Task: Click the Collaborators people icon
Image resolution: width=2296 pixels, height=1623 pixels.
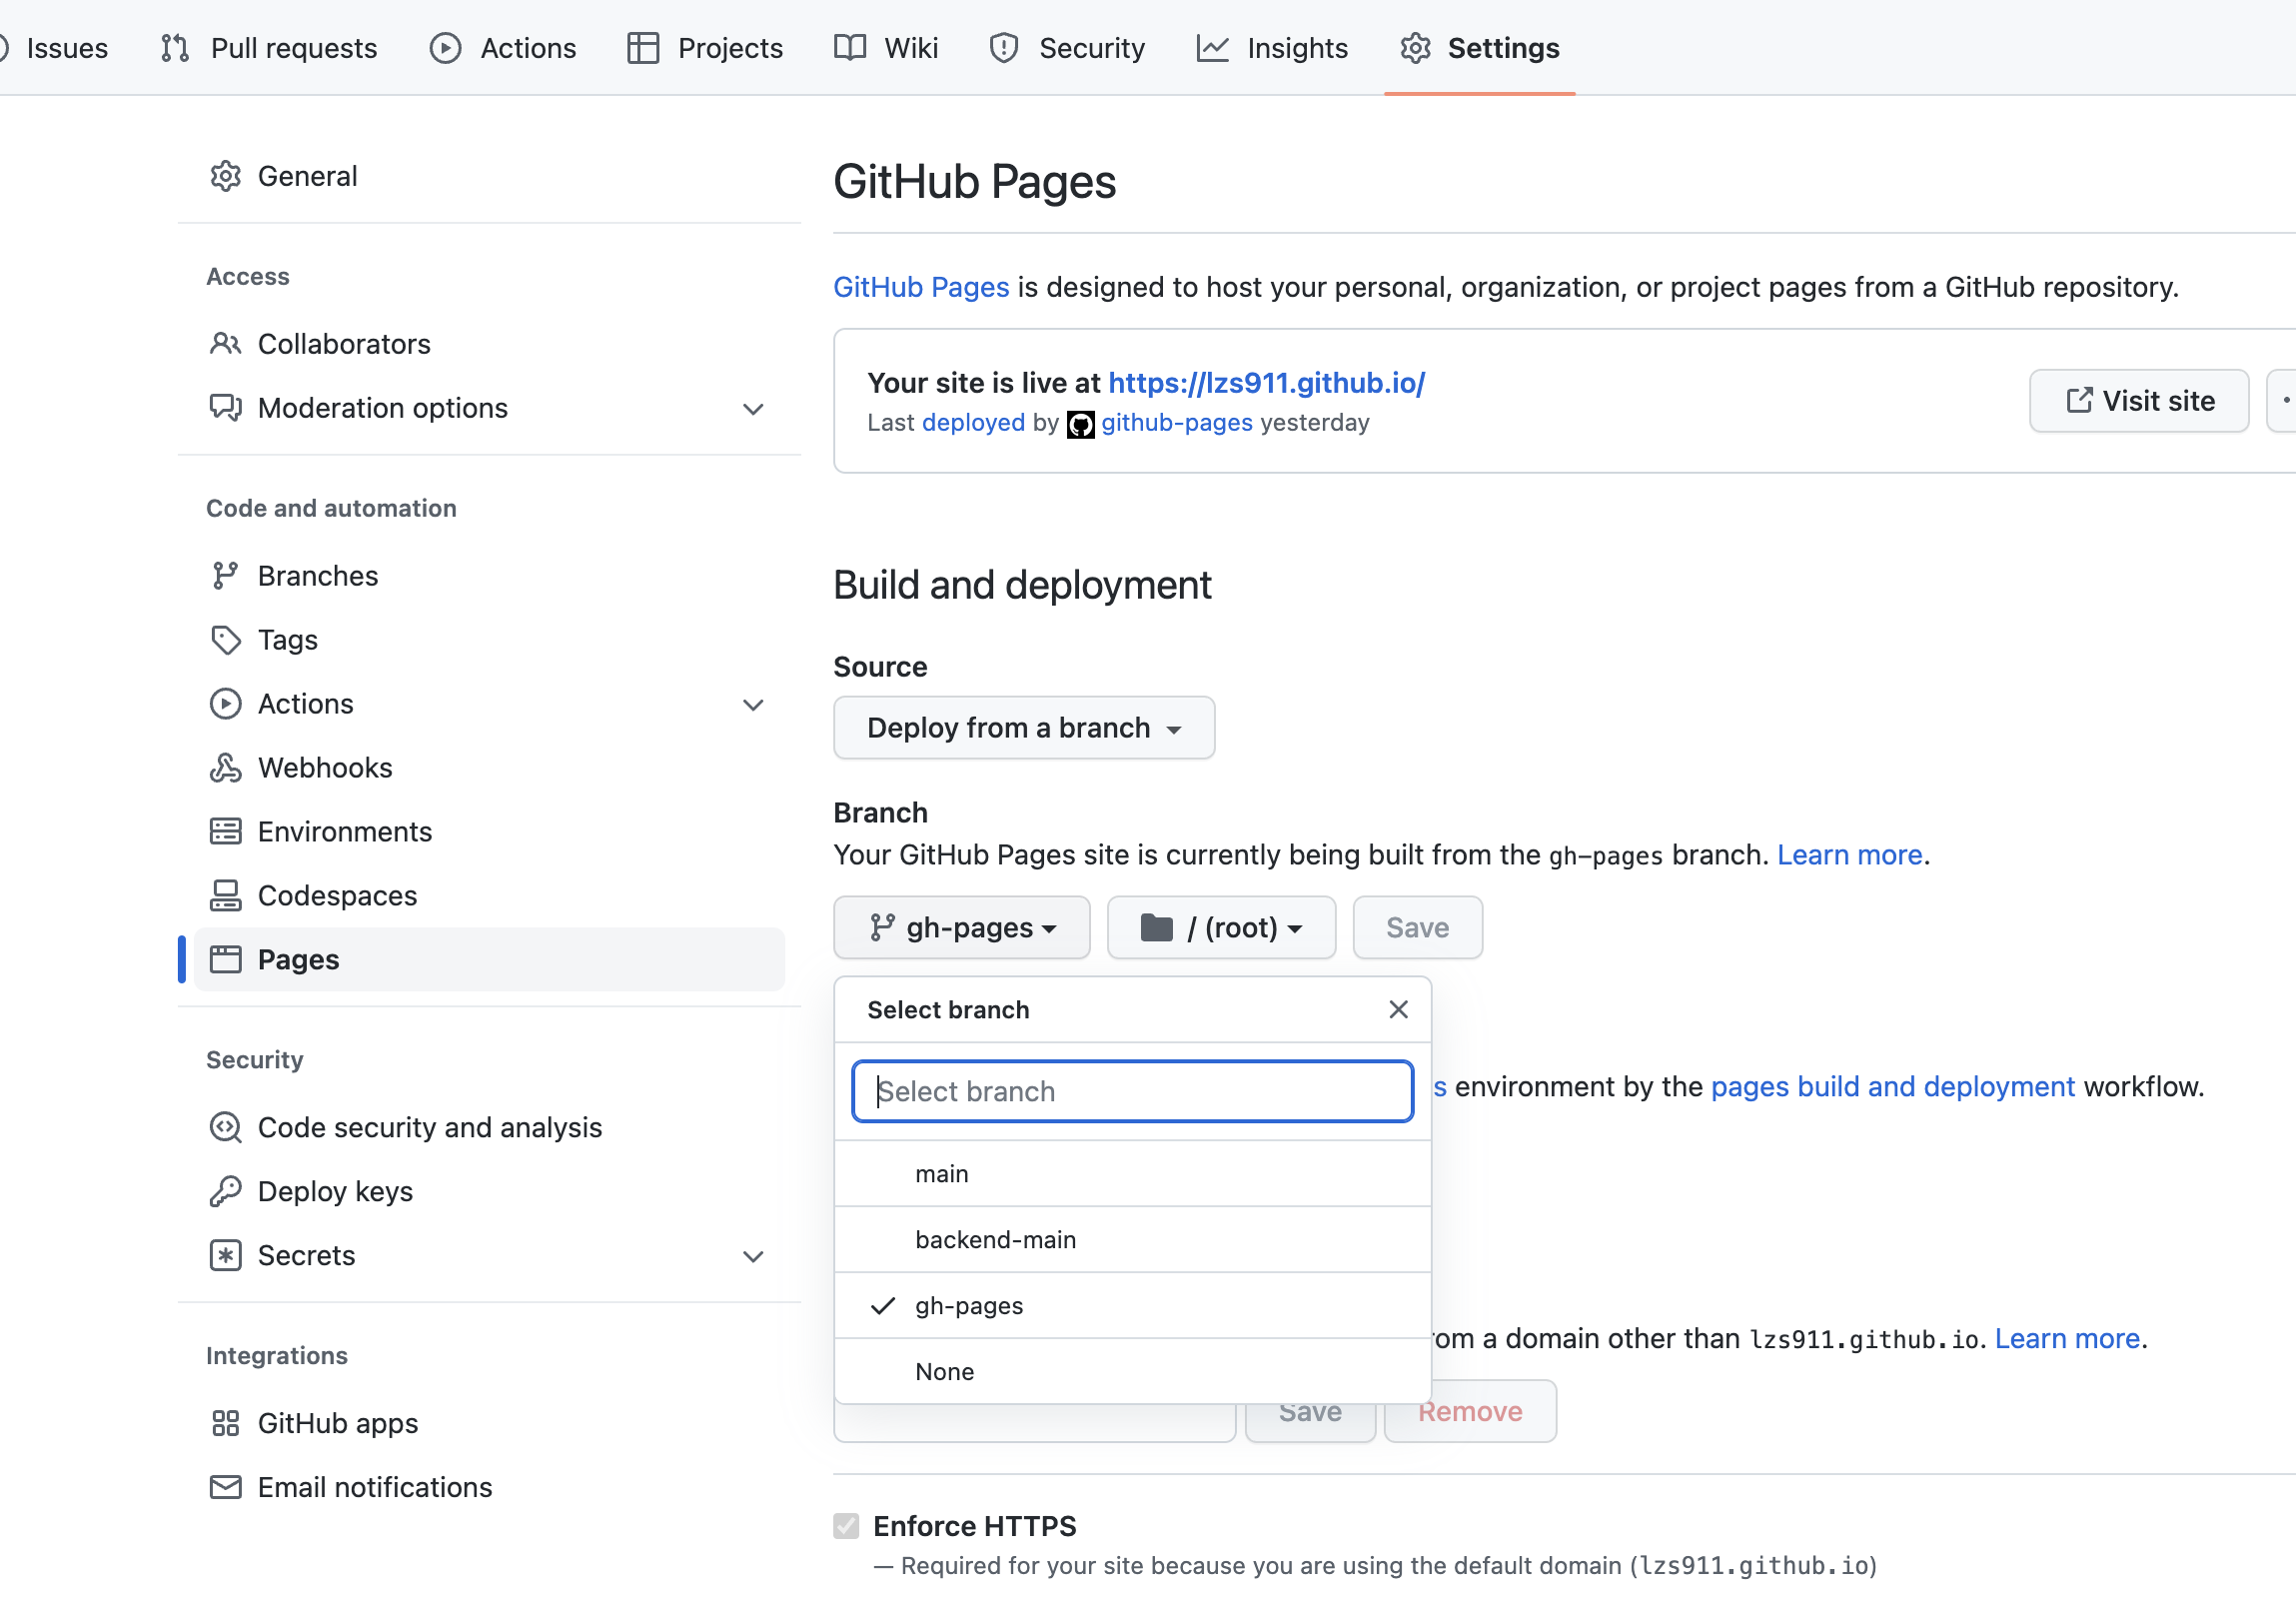Action: pyautogui.click(x=226, y=344)
